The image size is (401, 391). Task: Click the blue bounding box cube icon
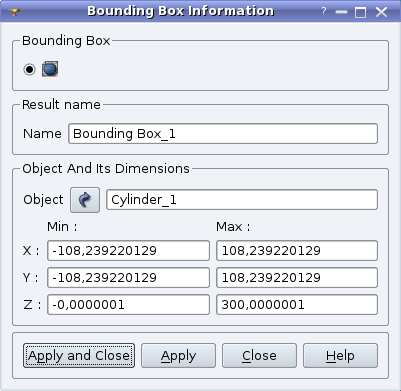coord(50,69)
